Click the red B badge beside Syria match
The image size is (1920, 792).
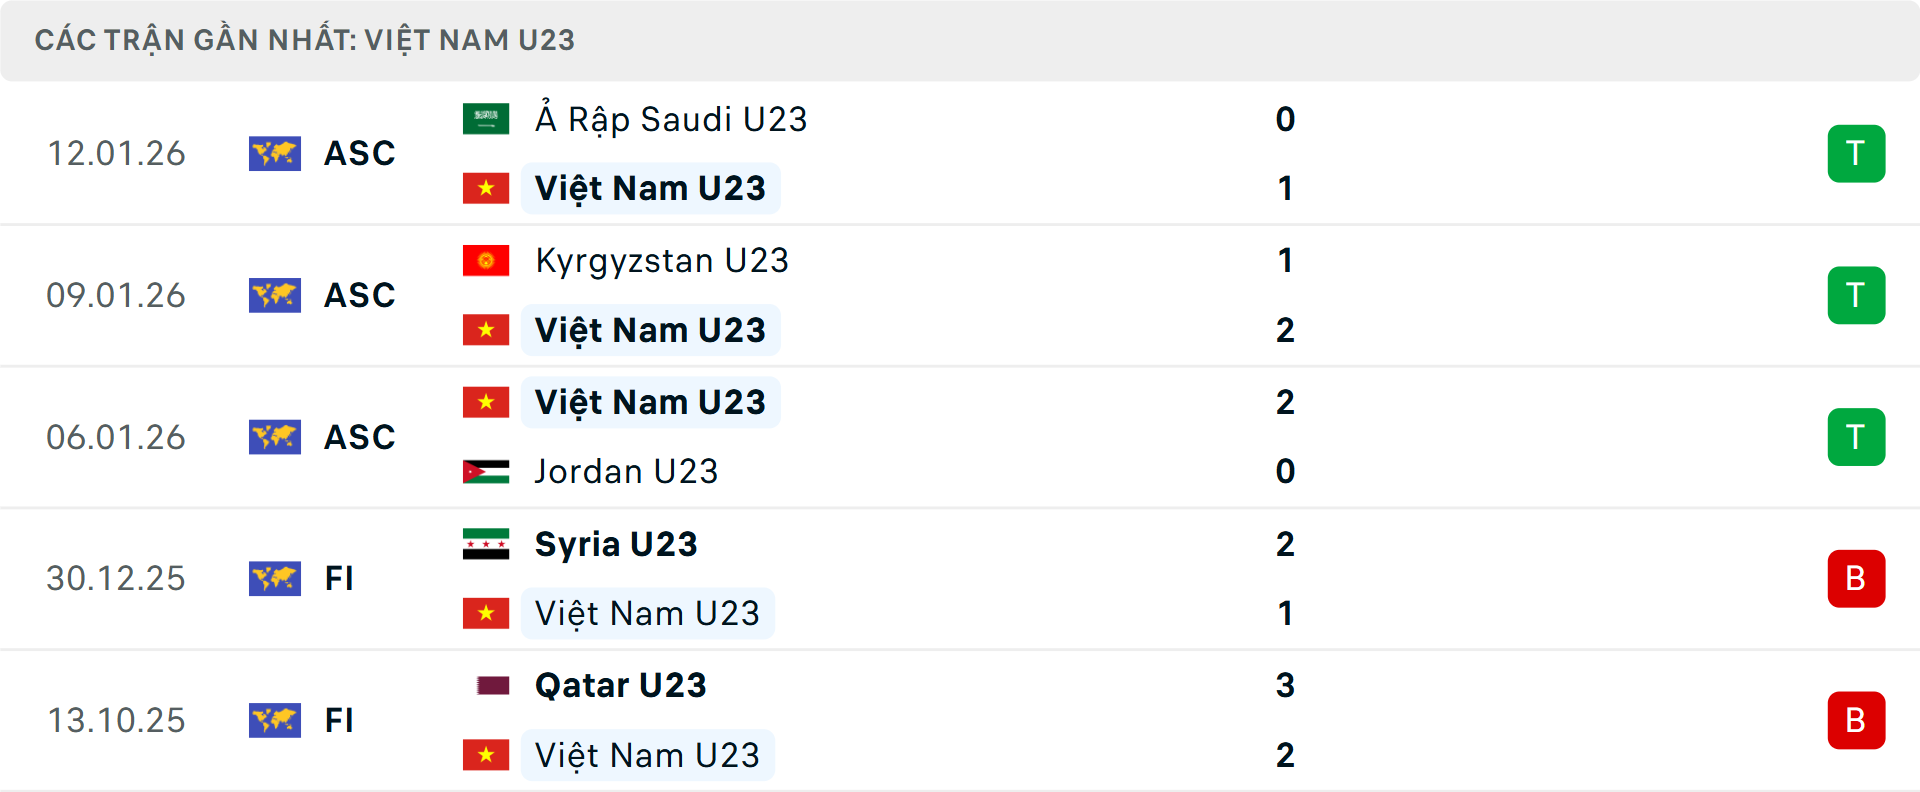pyautogui.click(x=1857, y=578)
